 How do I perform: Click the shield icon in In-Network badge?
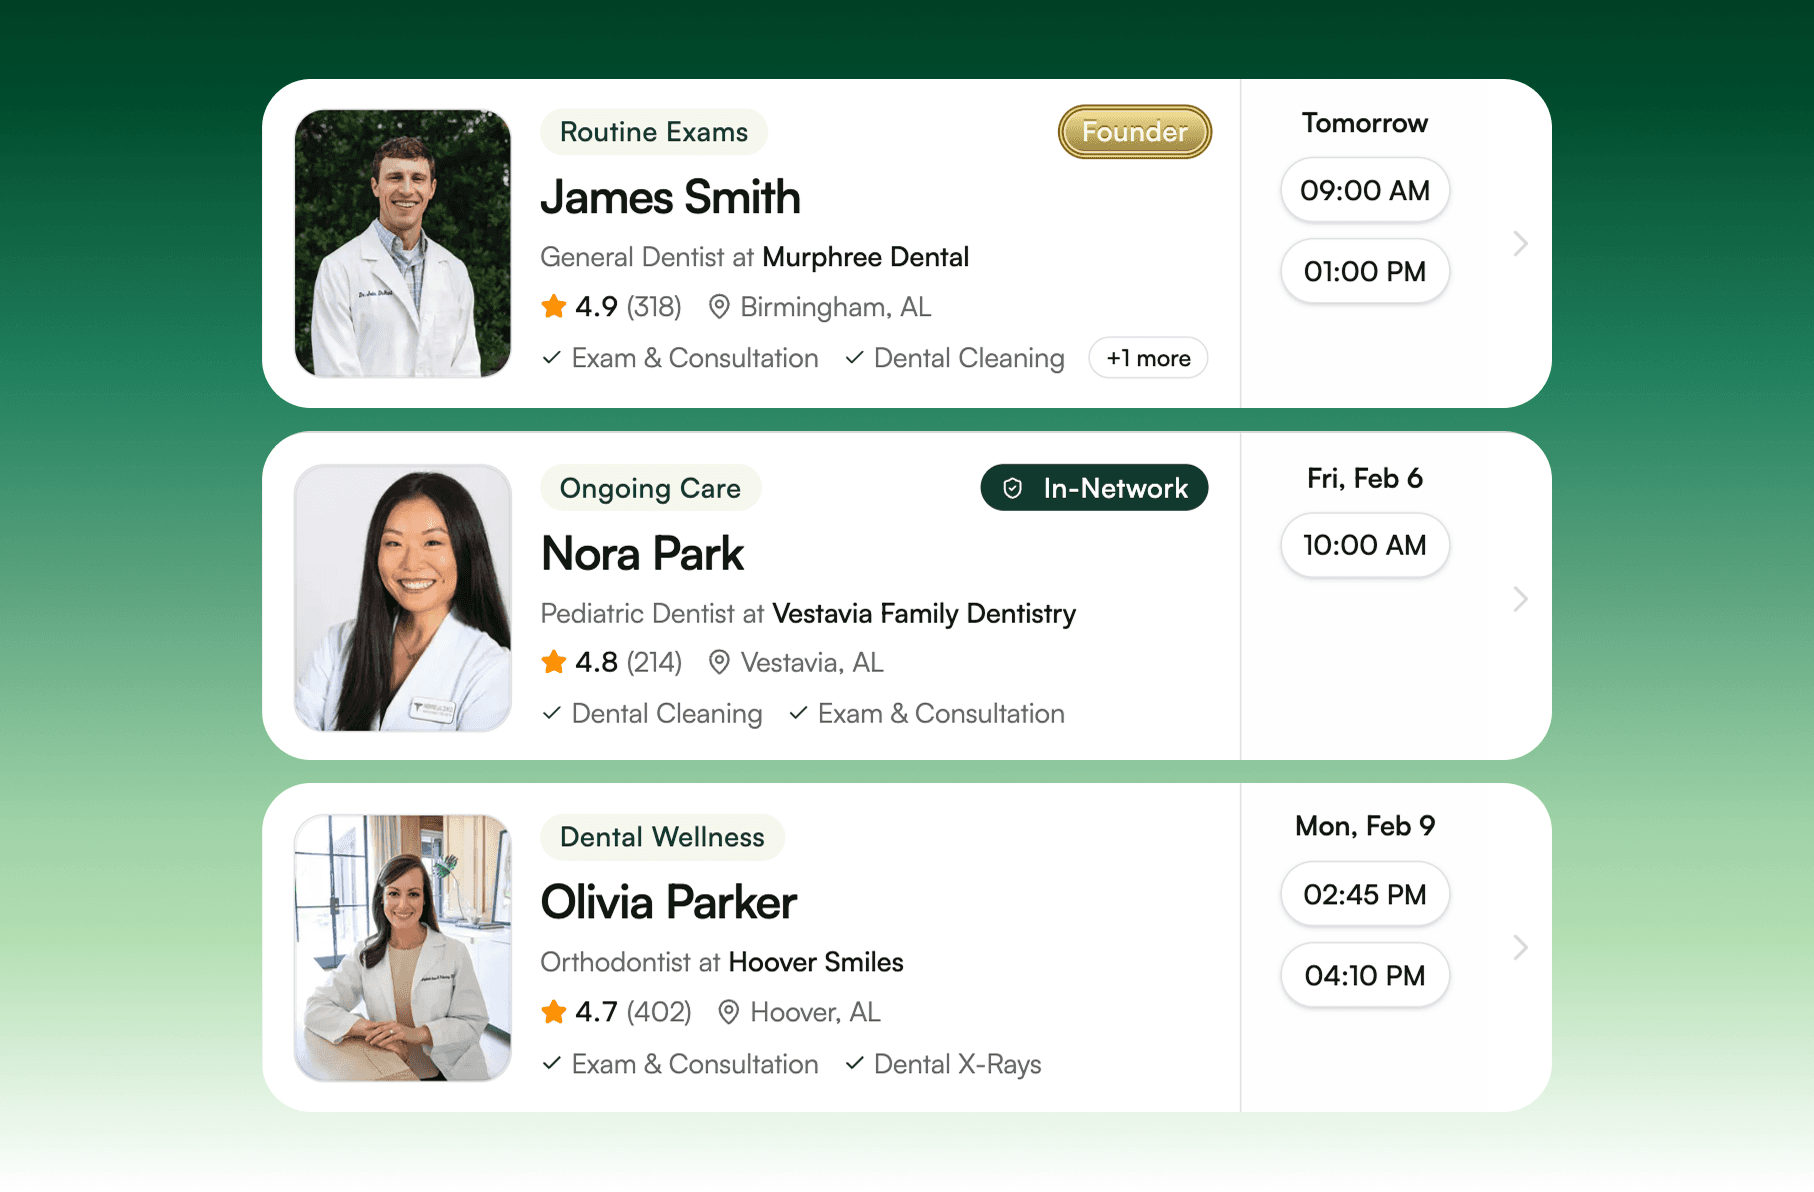coord(1012,488)
